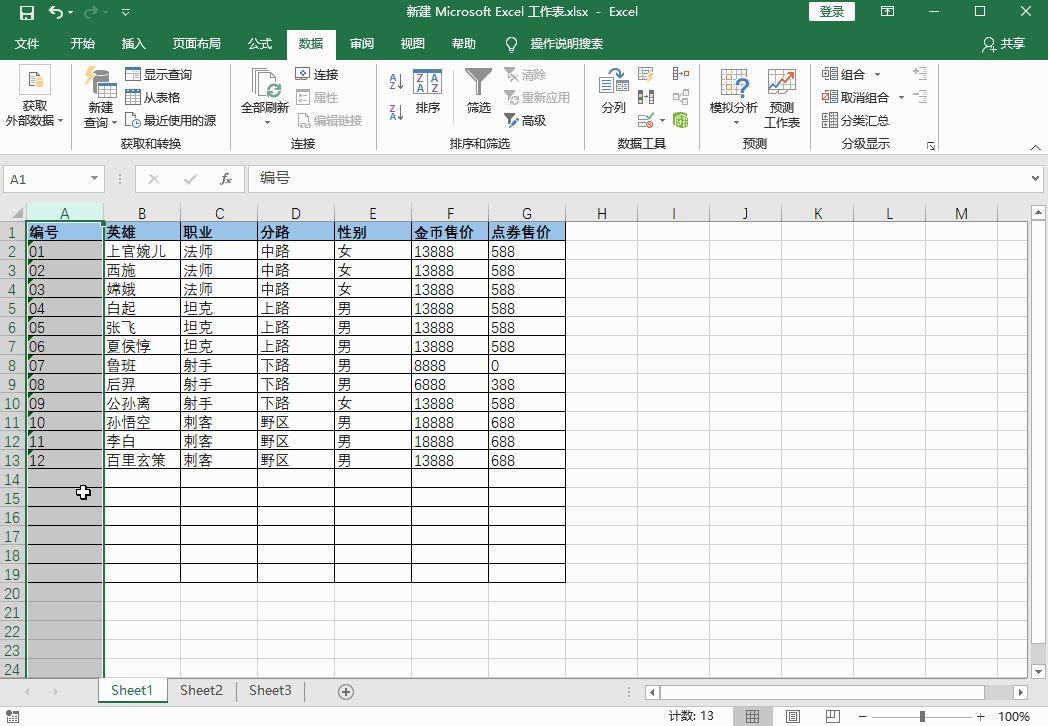Open the Text to Columns (分列) tool
The width and height of the screenshot is (1048, 726).
pyautogui.click(x=613, y=91)
